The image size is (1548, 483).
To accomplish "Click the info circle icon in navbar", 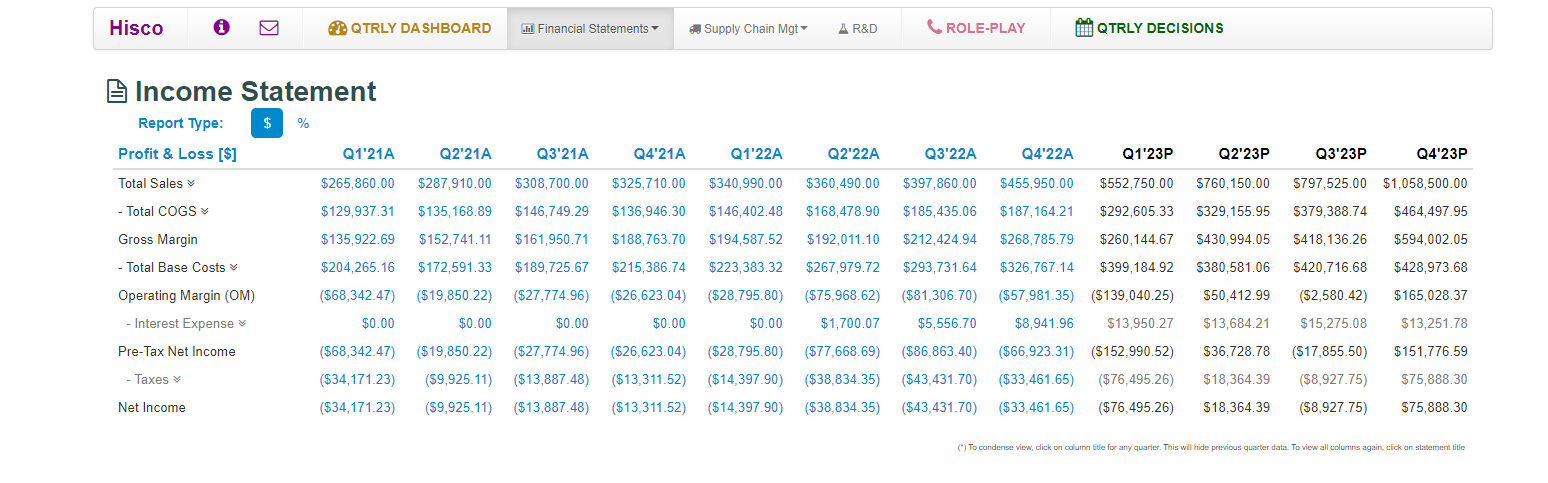I will point(221,28).
